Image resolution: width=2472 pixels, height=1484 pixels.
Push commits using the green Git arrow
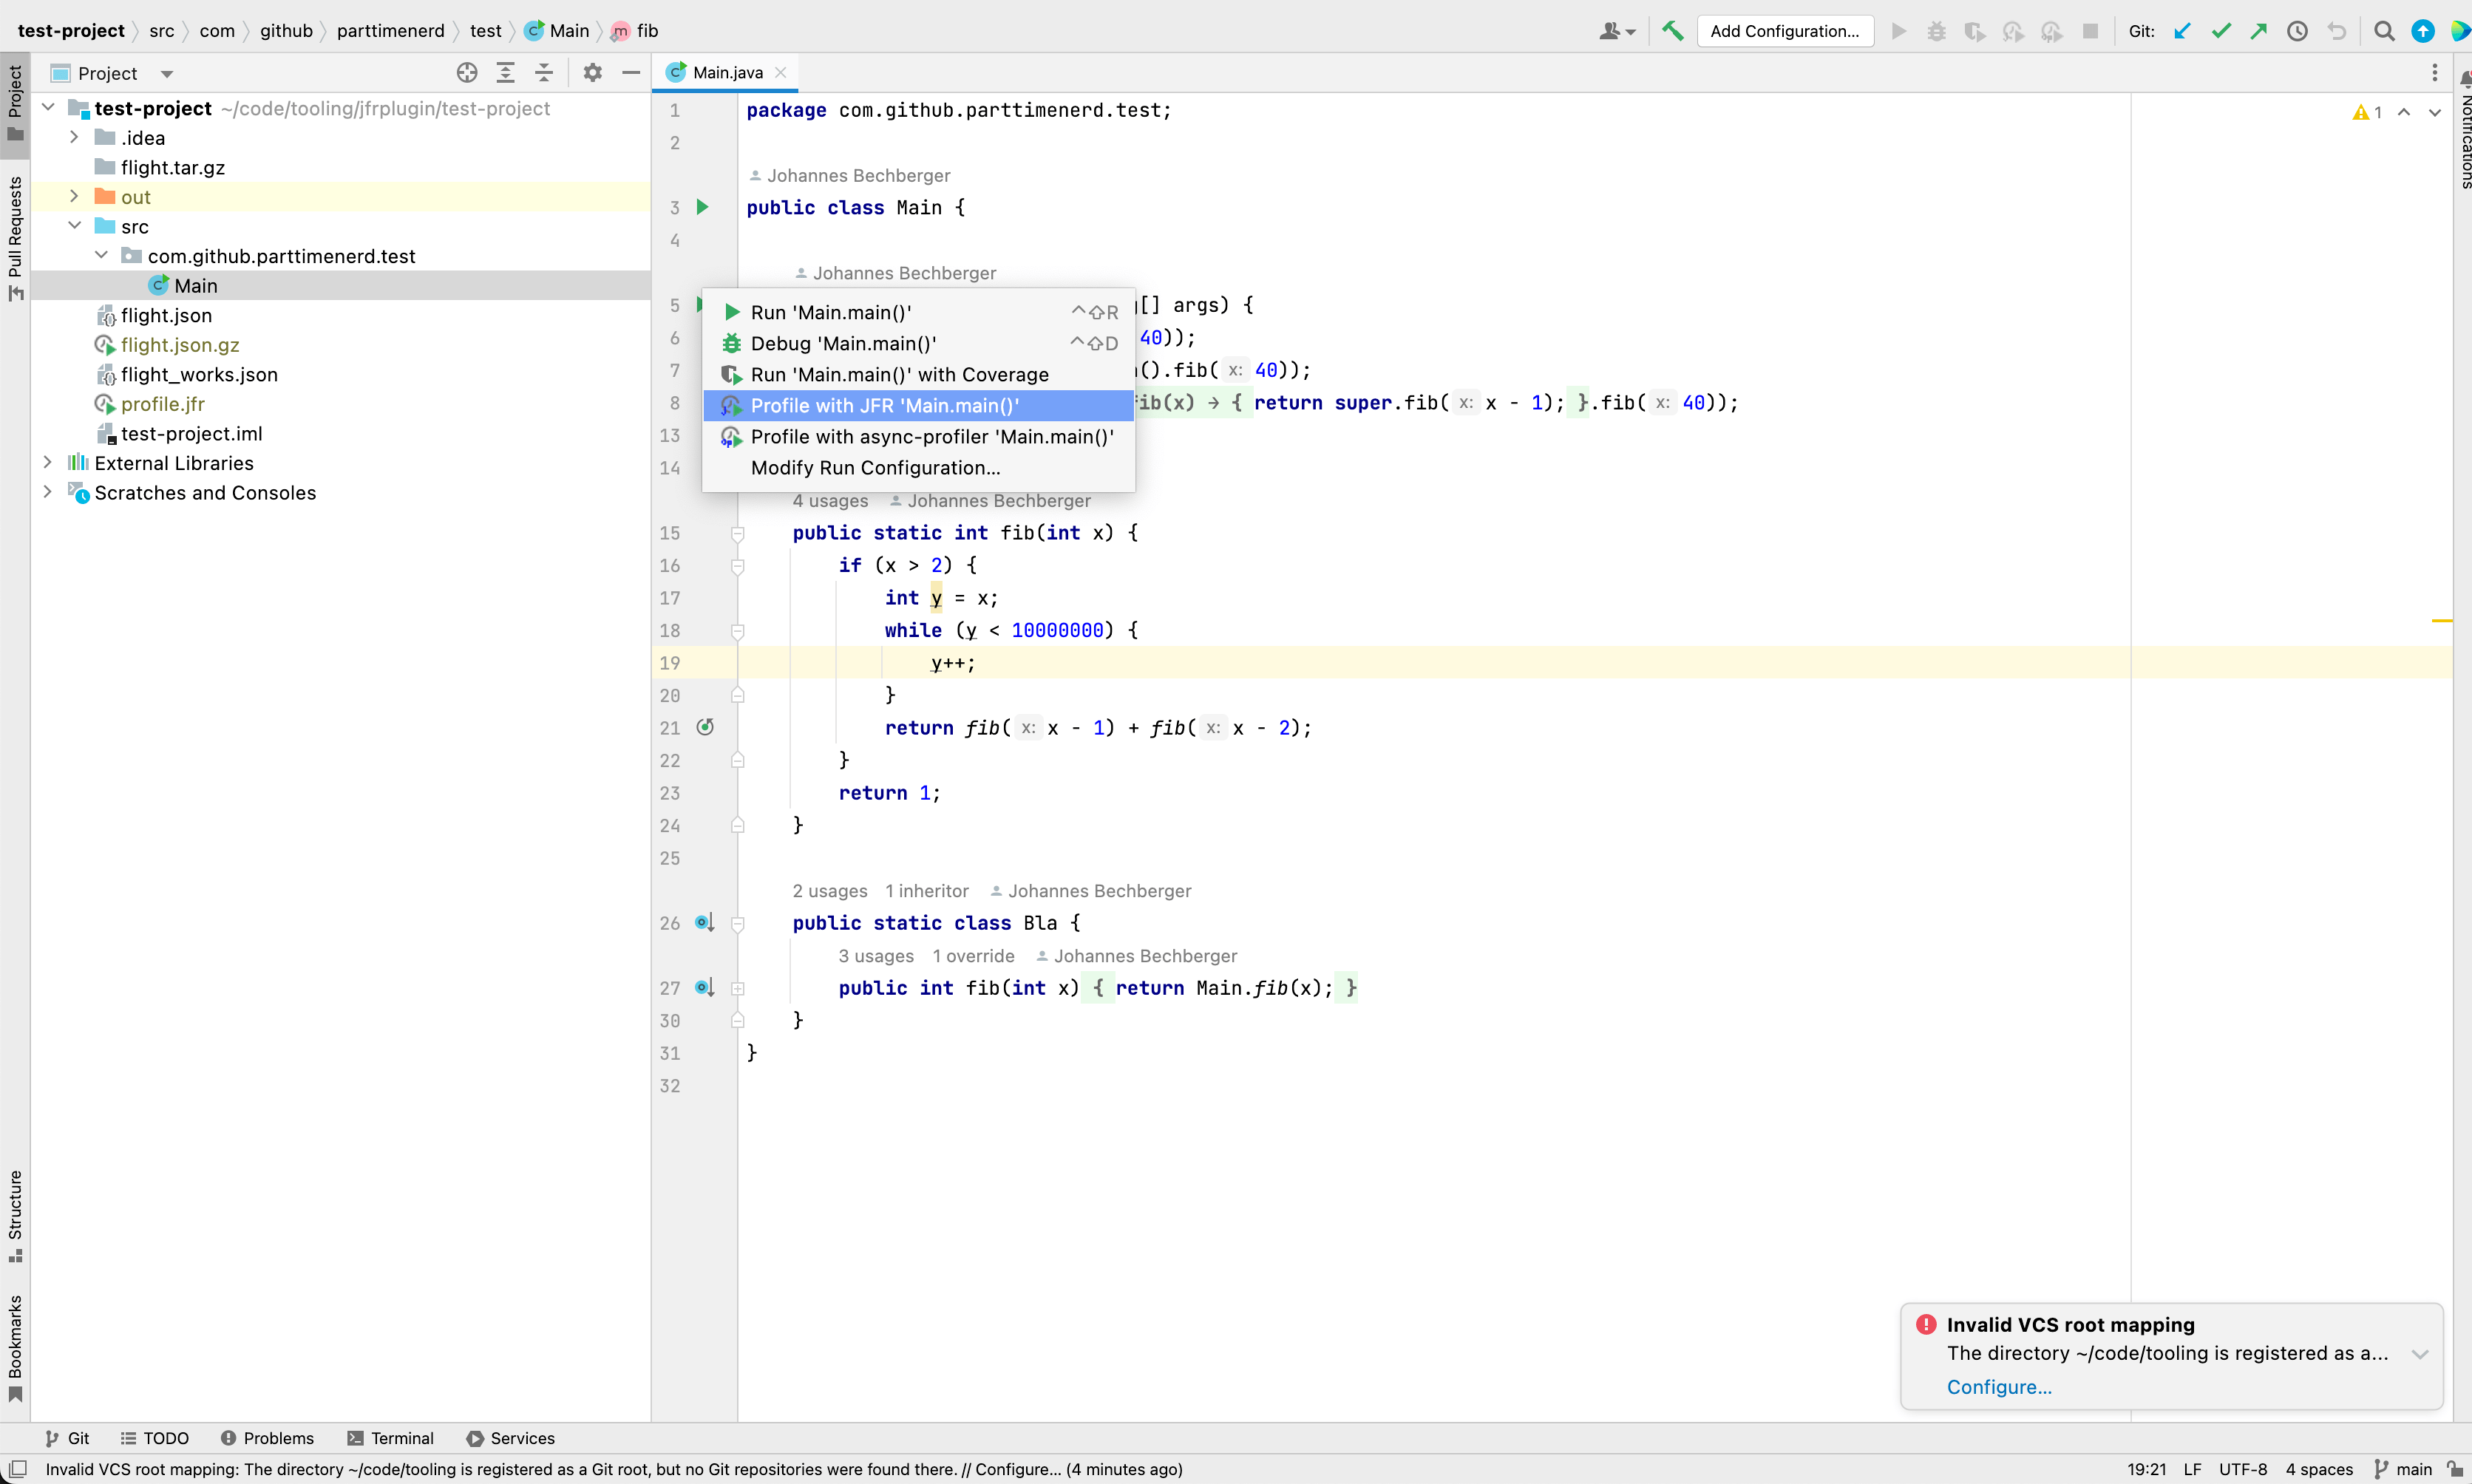(2258, 31)
